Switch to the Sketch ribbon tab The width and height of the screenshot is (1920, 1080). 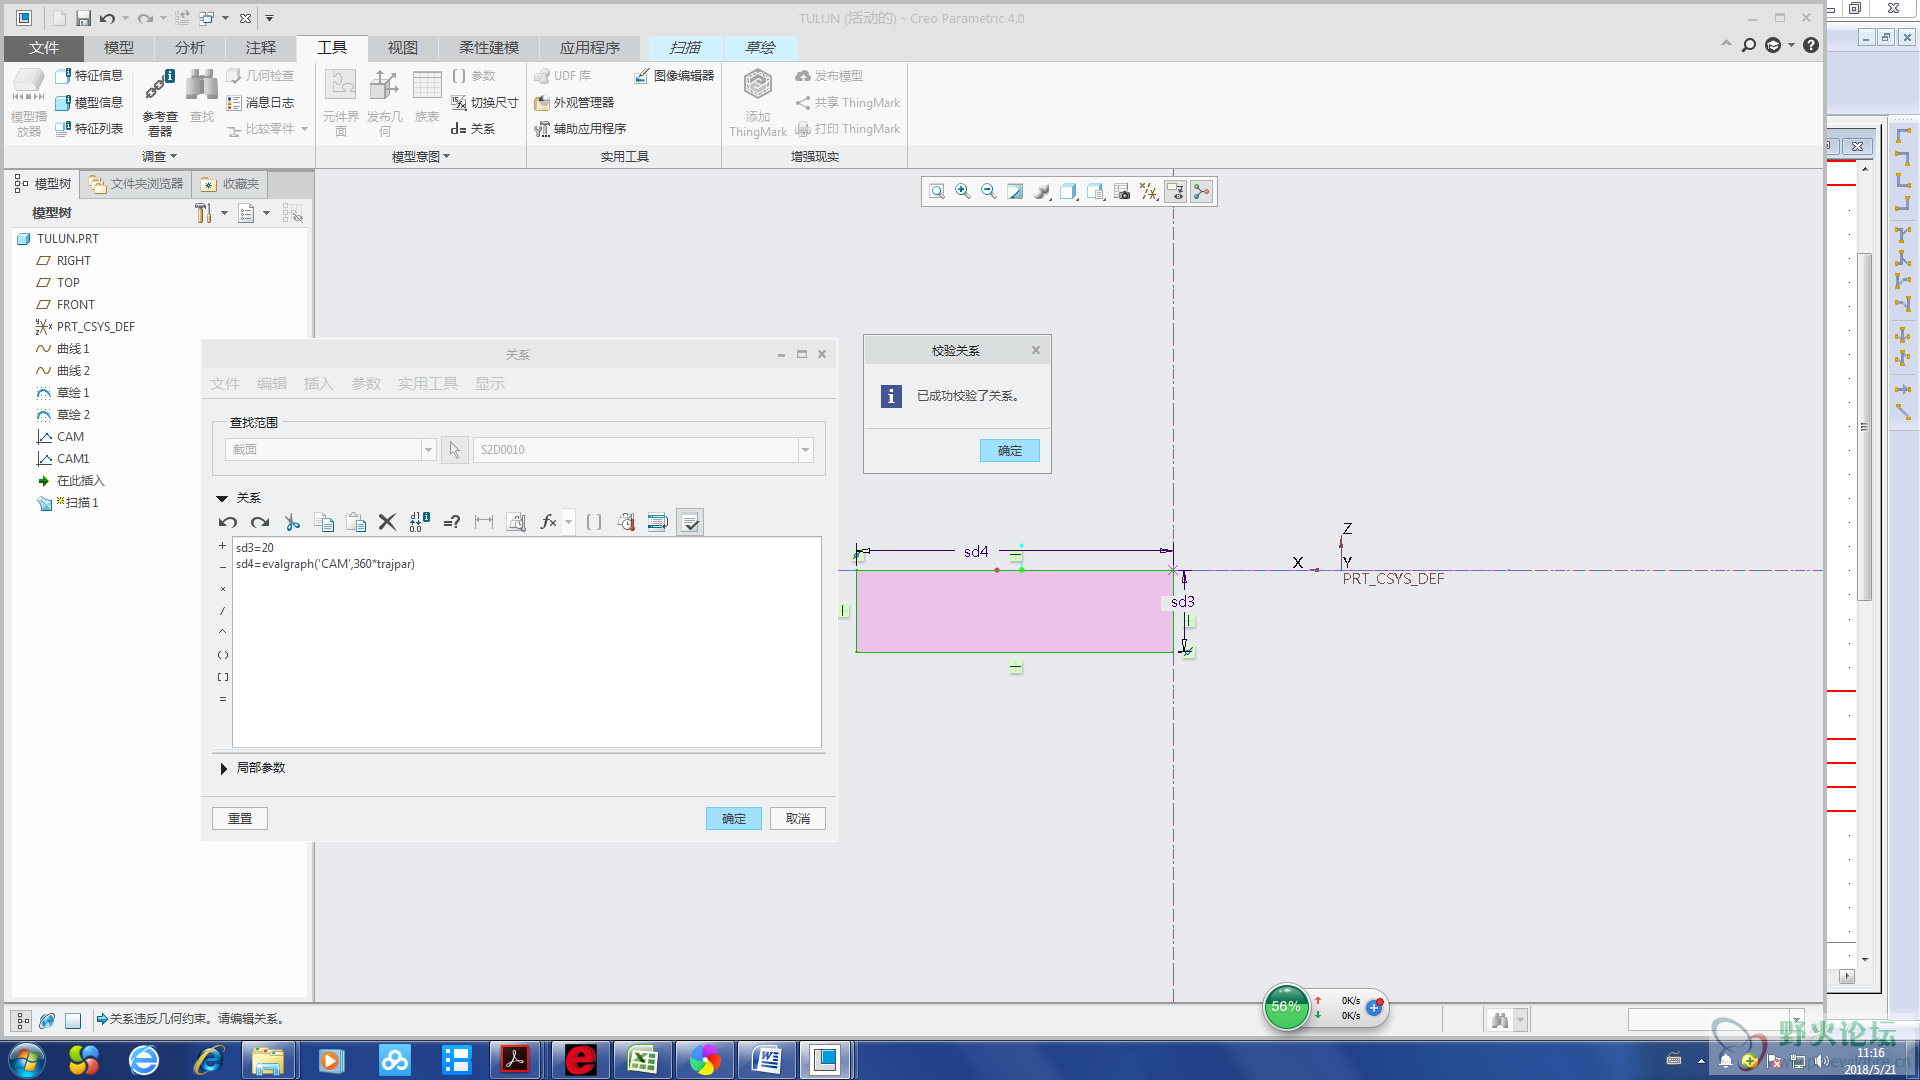pyautogui.click(x=760, y=48)
